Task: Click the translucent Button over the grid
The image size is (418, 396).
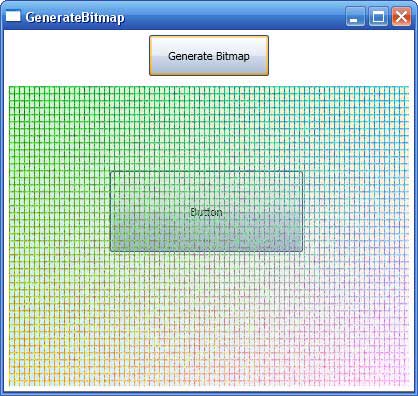Action: (x=206, y=211)
